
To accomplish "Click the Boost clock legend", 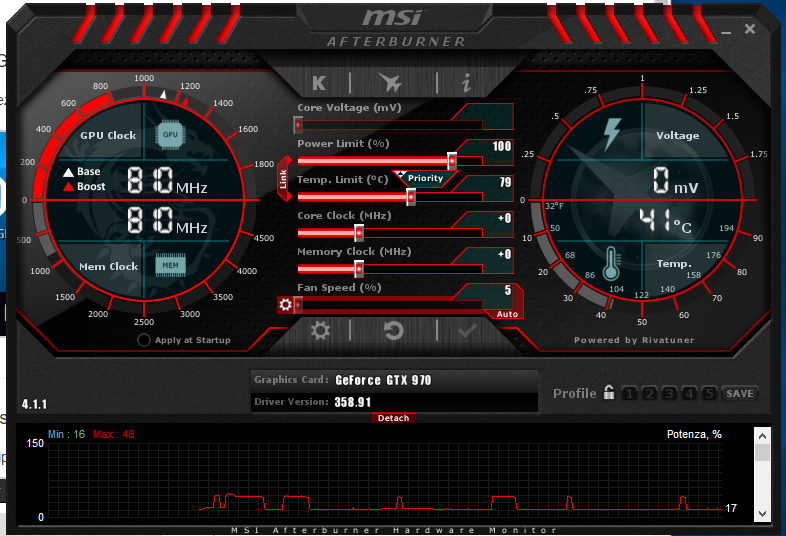I will (84, 187).
